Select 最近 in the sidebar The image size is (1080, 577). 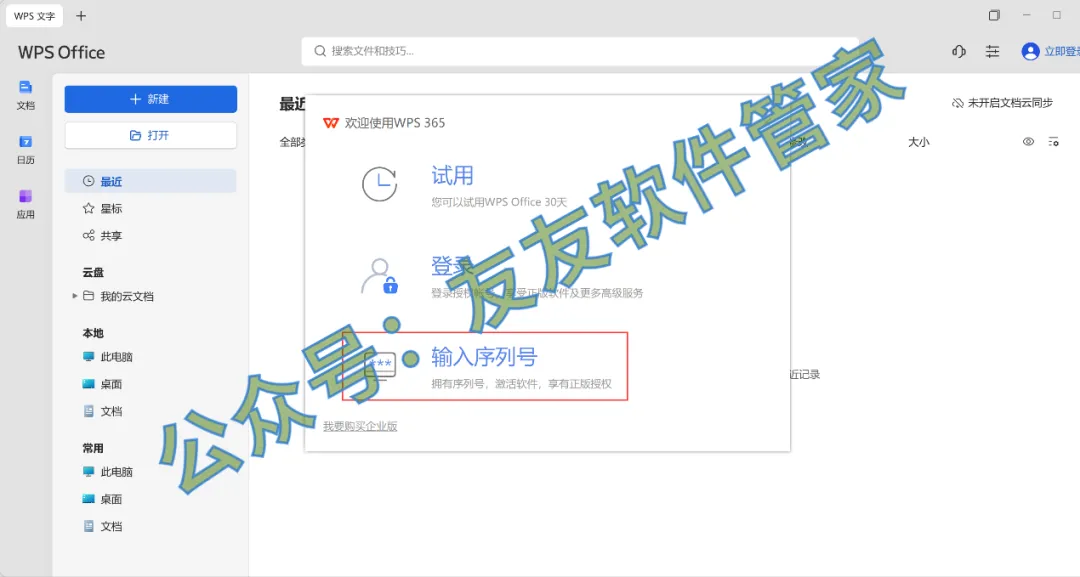click(151, 181)
